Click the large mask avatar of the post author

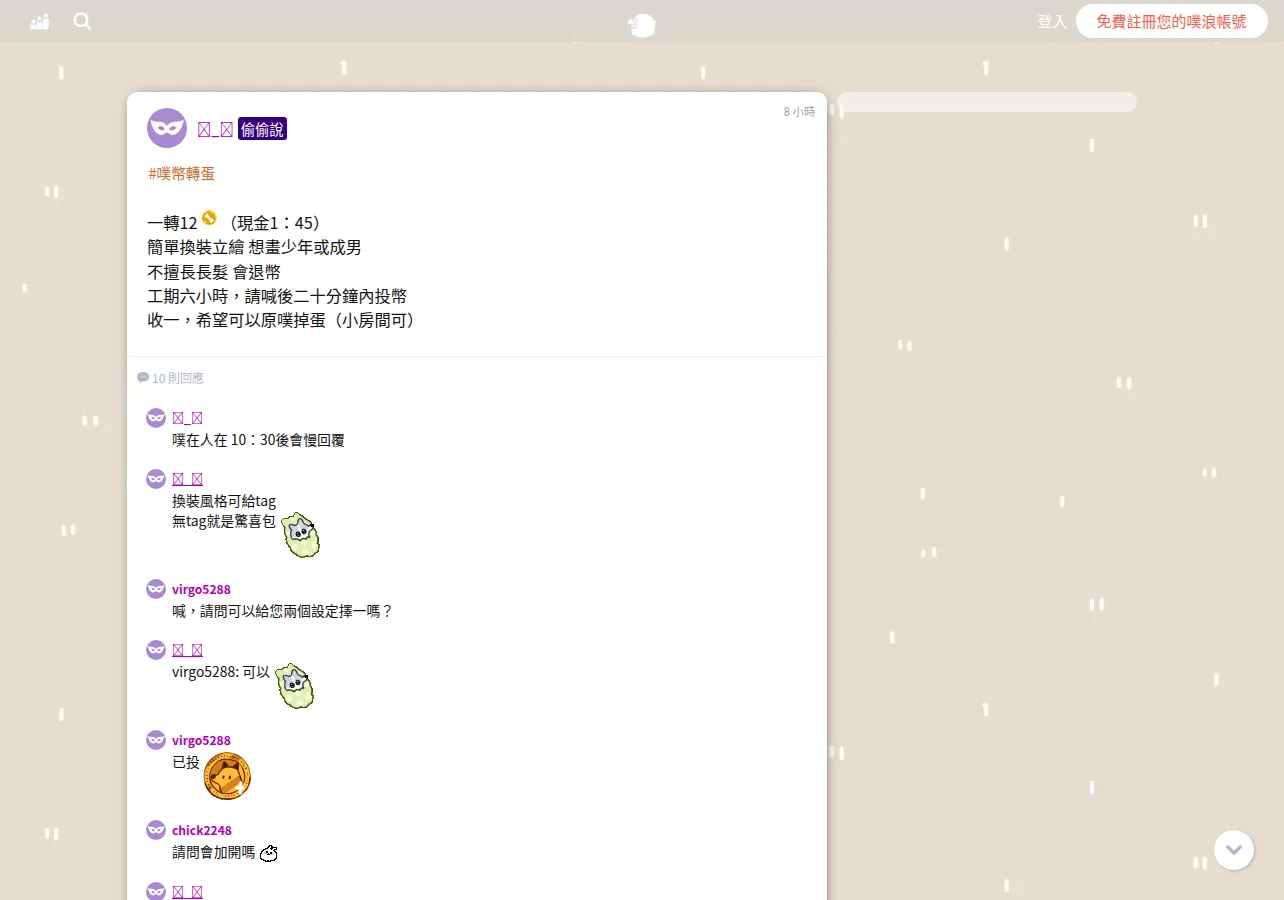click(167, 128)
